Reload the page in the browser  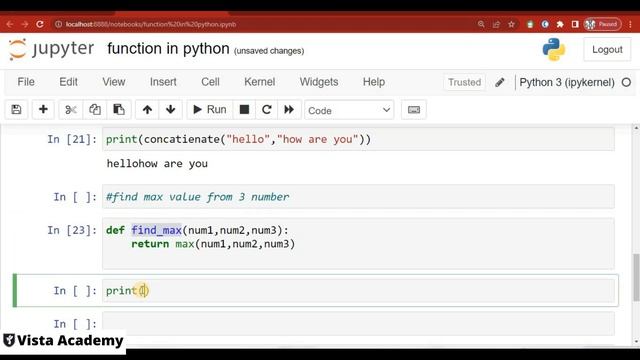coord(40,24)
